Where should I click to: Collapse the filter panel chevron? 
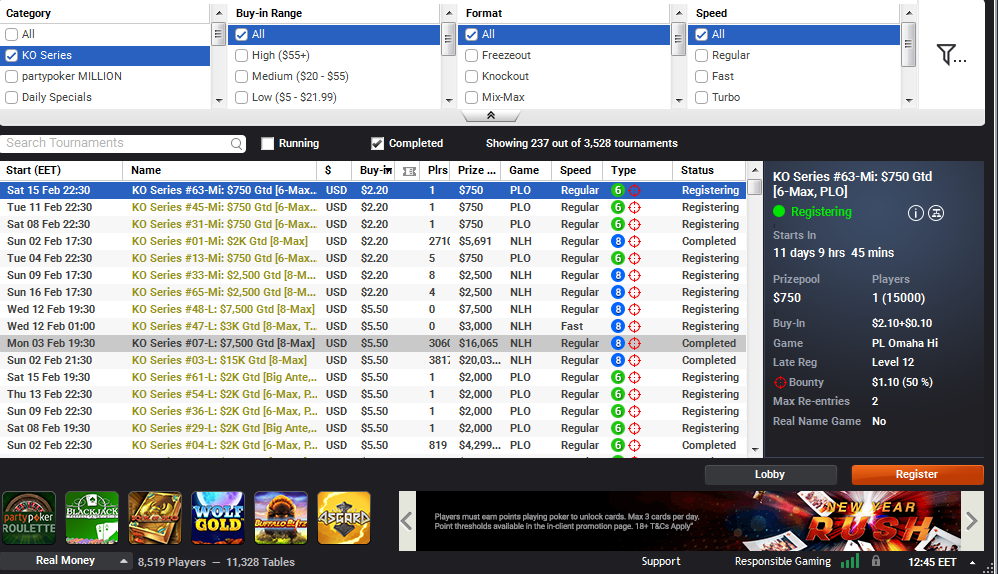[491, 116]
